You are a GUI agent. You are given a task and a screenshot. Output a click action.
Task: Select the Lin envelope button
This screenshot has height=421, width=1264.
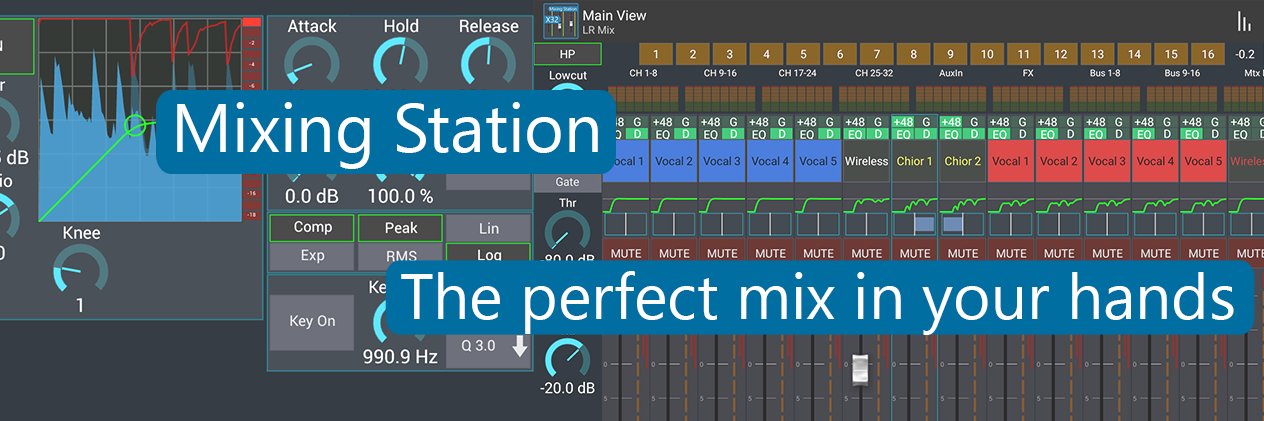point(489,228)
